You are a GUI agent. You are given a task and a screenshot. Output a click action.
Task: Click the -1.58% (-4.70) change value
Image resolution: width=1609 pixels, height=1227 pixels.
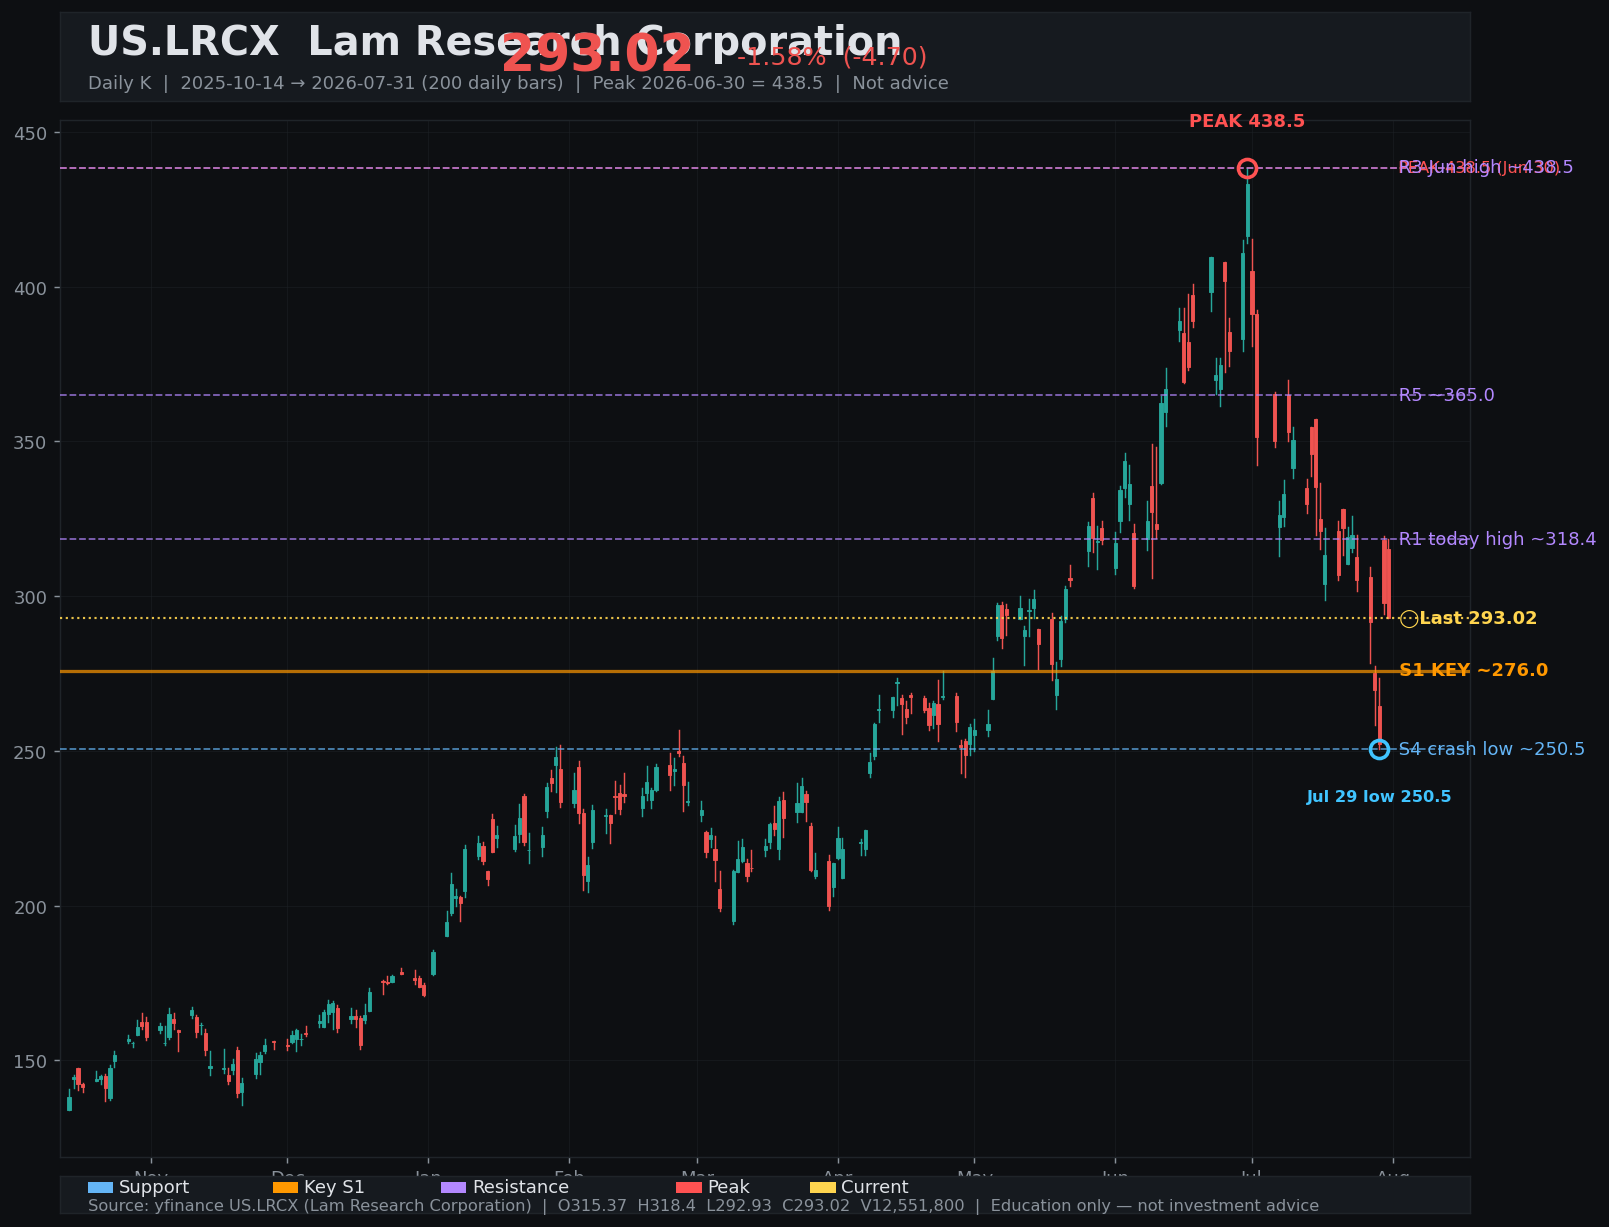pos(832,57)
